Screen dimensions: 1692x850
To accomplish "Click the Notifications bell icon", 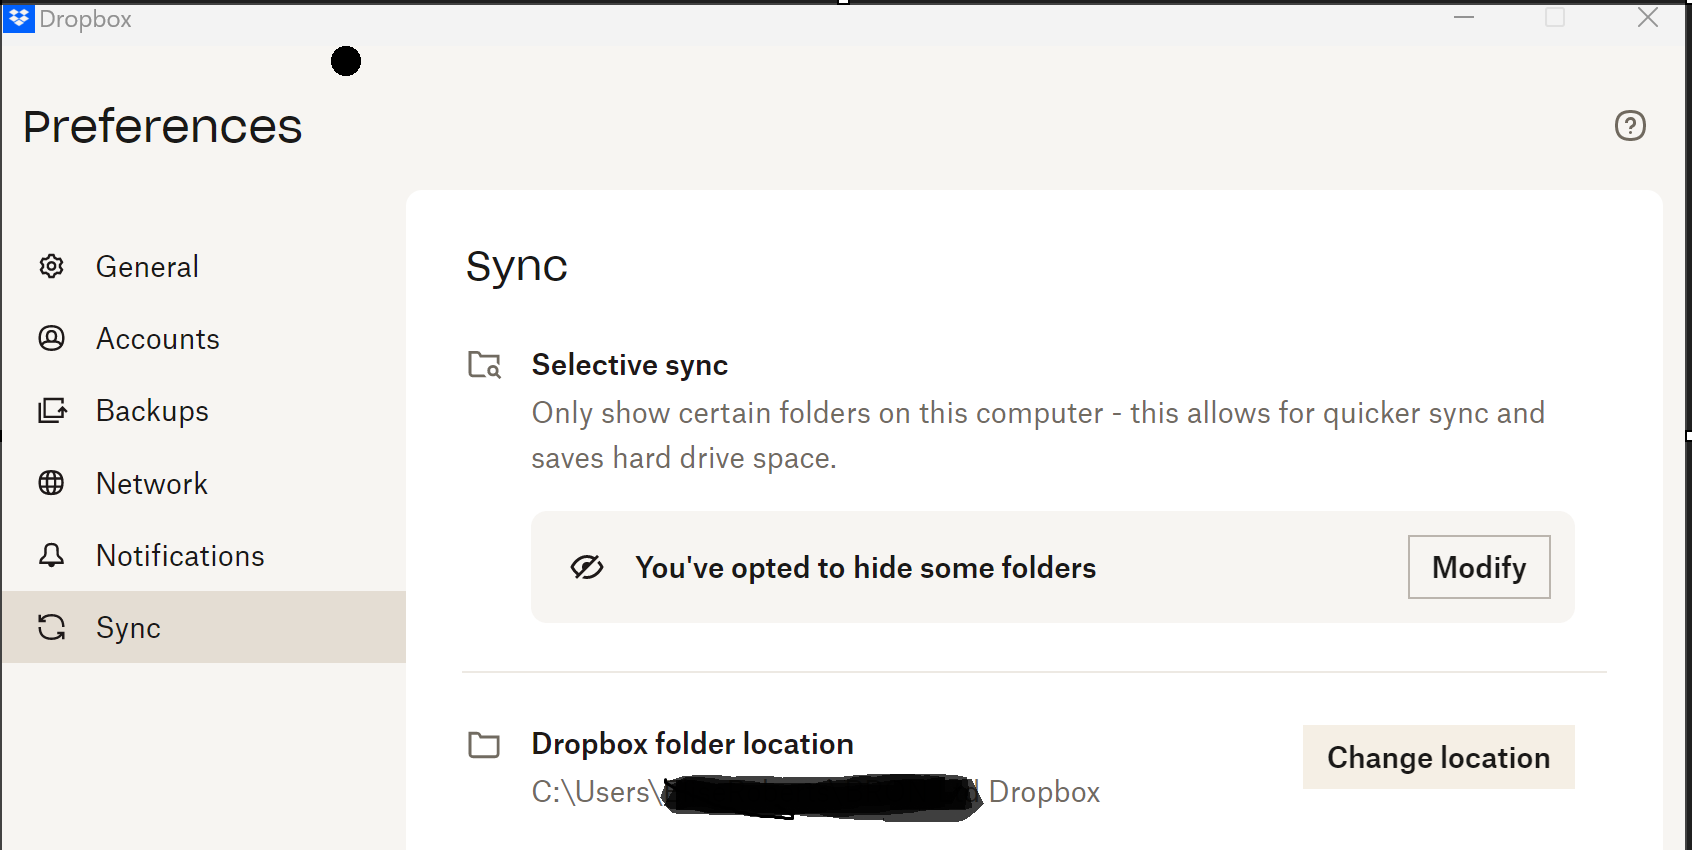I will (51, 555).
